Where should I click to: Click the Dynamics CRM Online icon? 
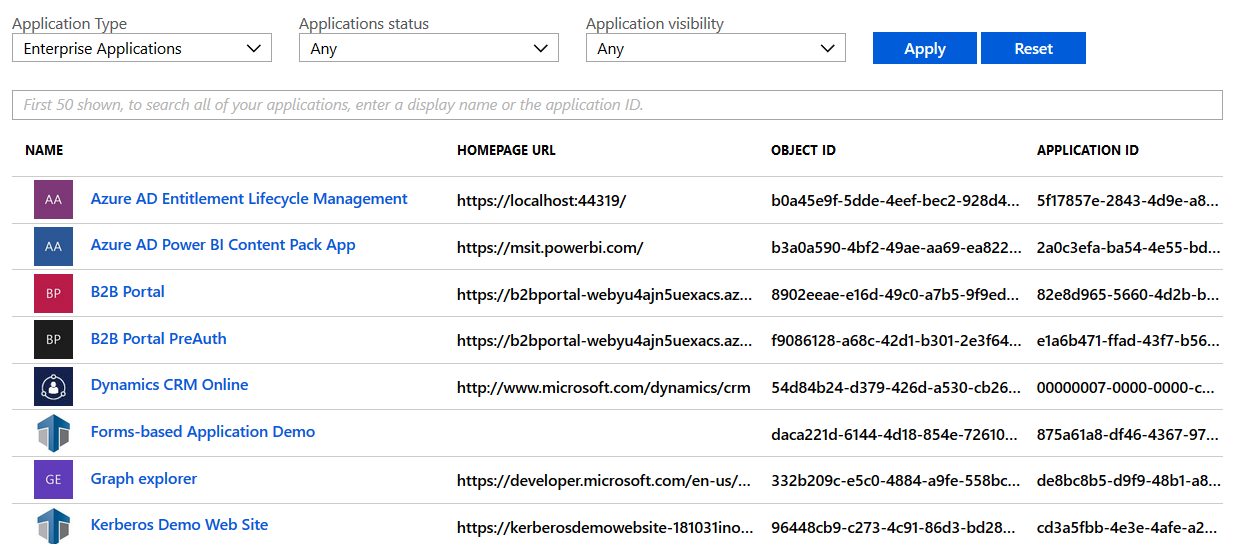click(53, 386)
